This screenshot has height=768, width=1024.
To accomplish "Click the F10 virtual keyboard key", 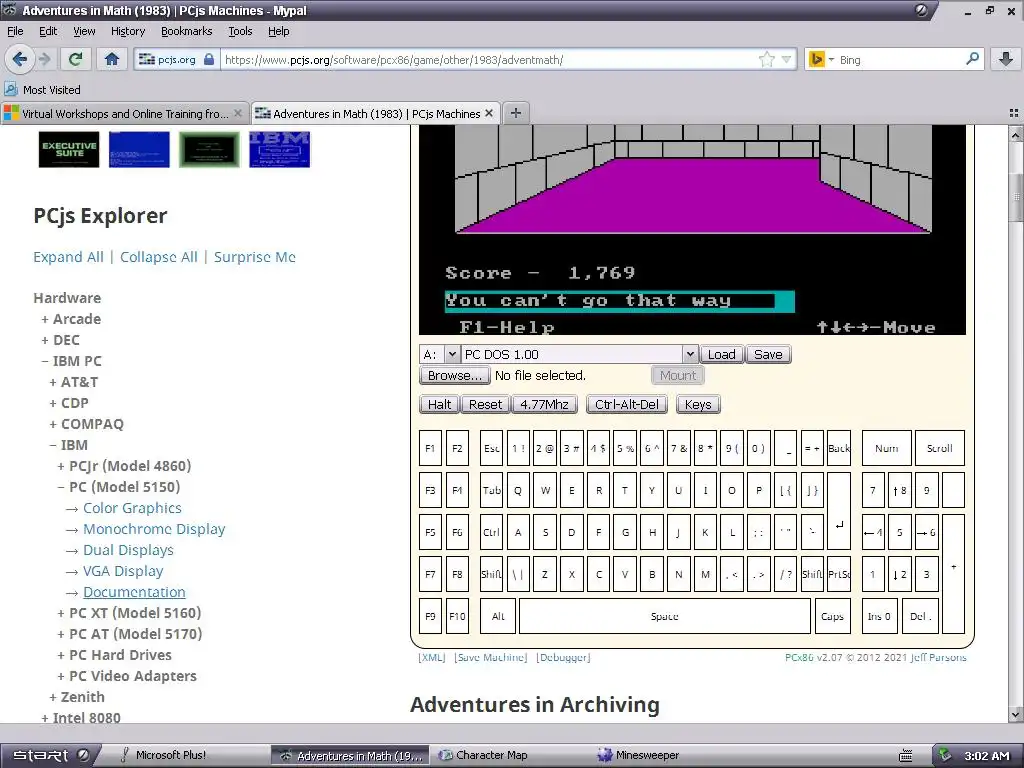I will coord(457,616).
